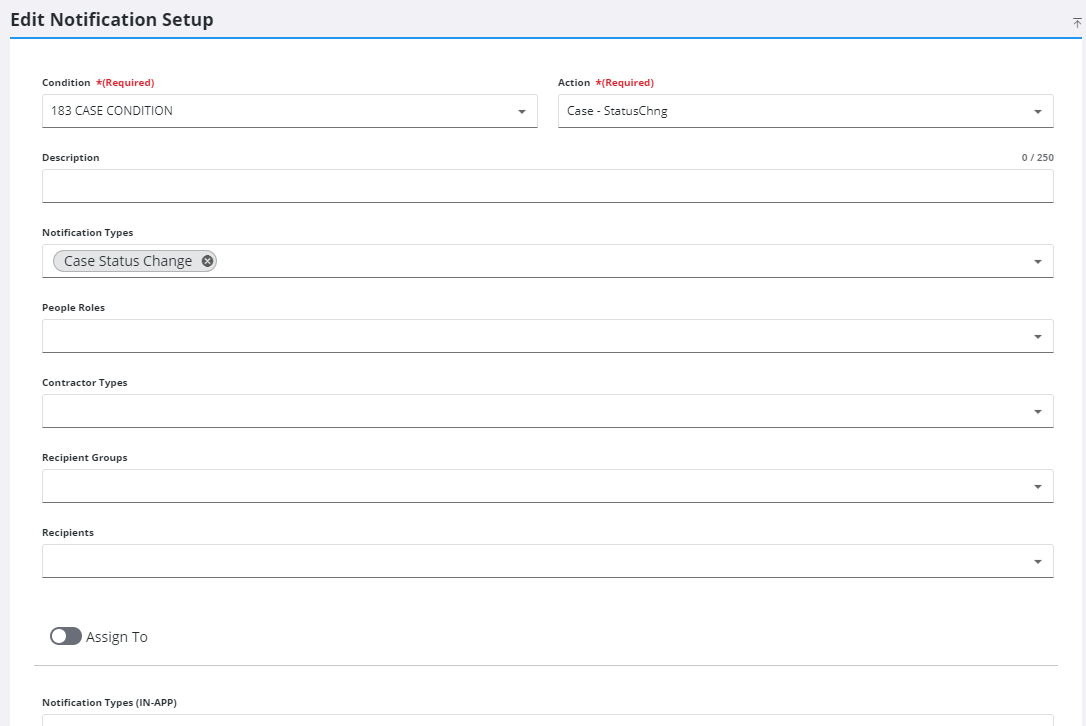Image resolution: width=1086 pixels, height=726 pixels.
Task: Click inside the People Roles field
Action: click(x=500, y=335)
